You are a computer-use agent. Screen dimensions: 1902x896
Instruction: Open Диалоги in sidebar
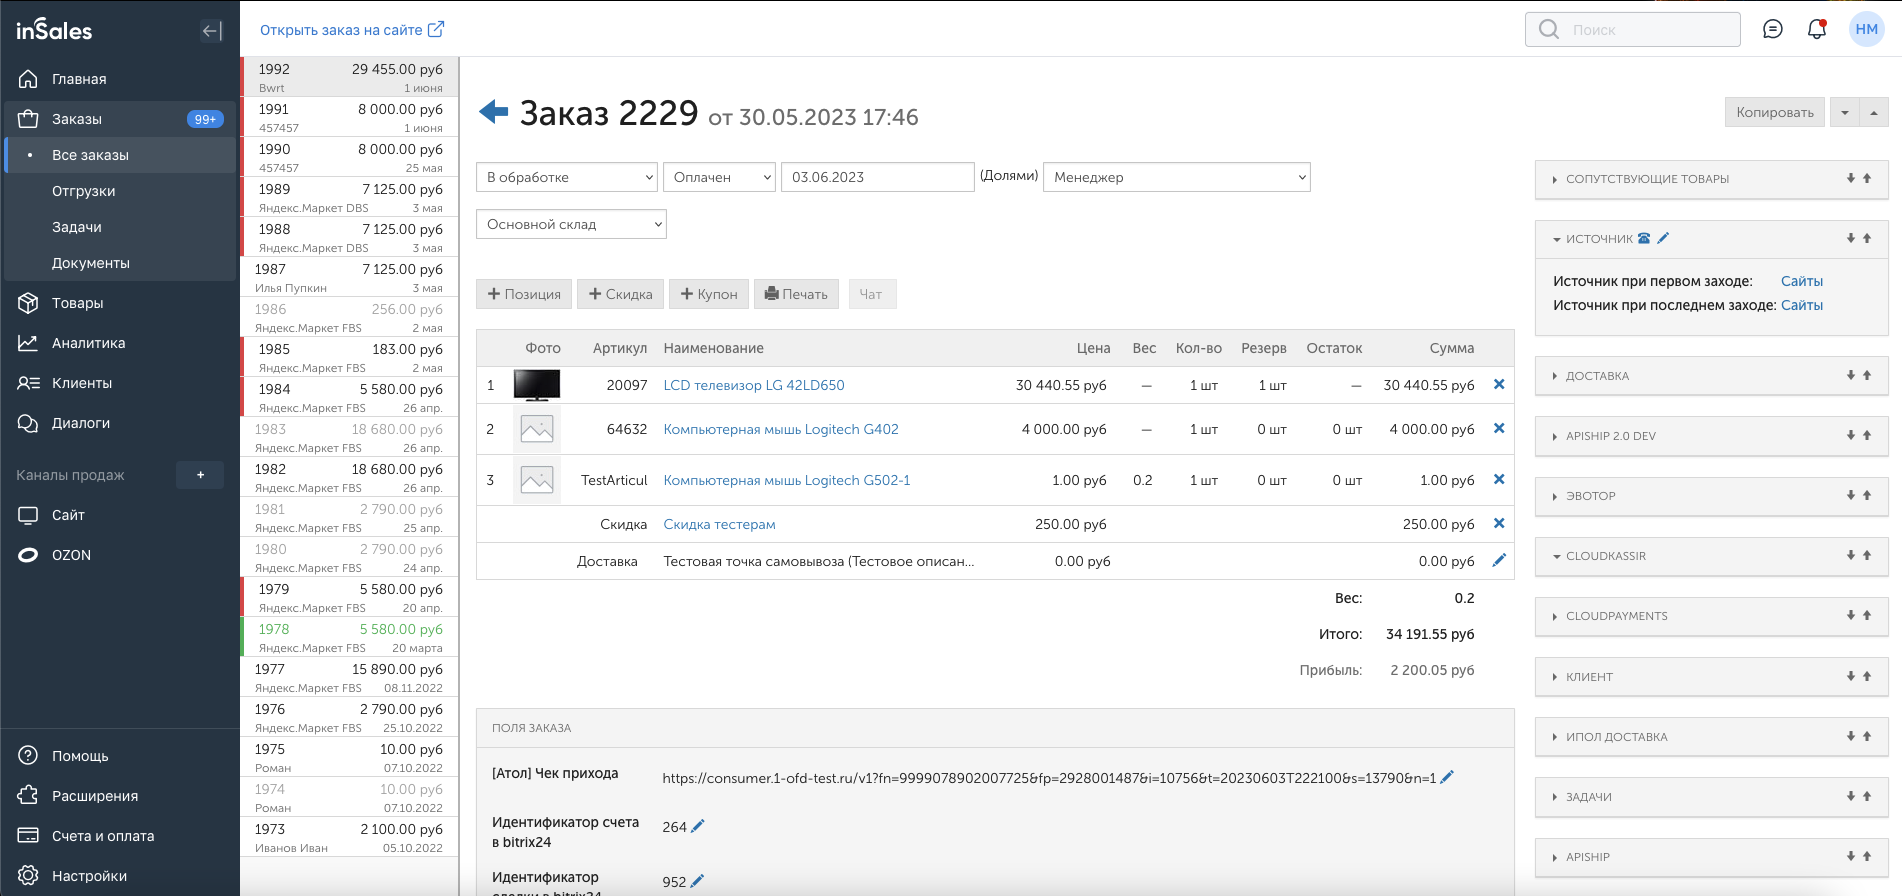[x=120, y=423]
